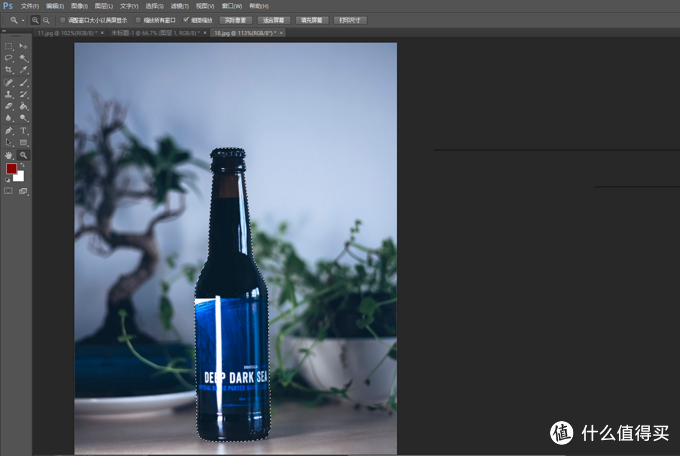Select the Eraser tool

pos(9,106)
